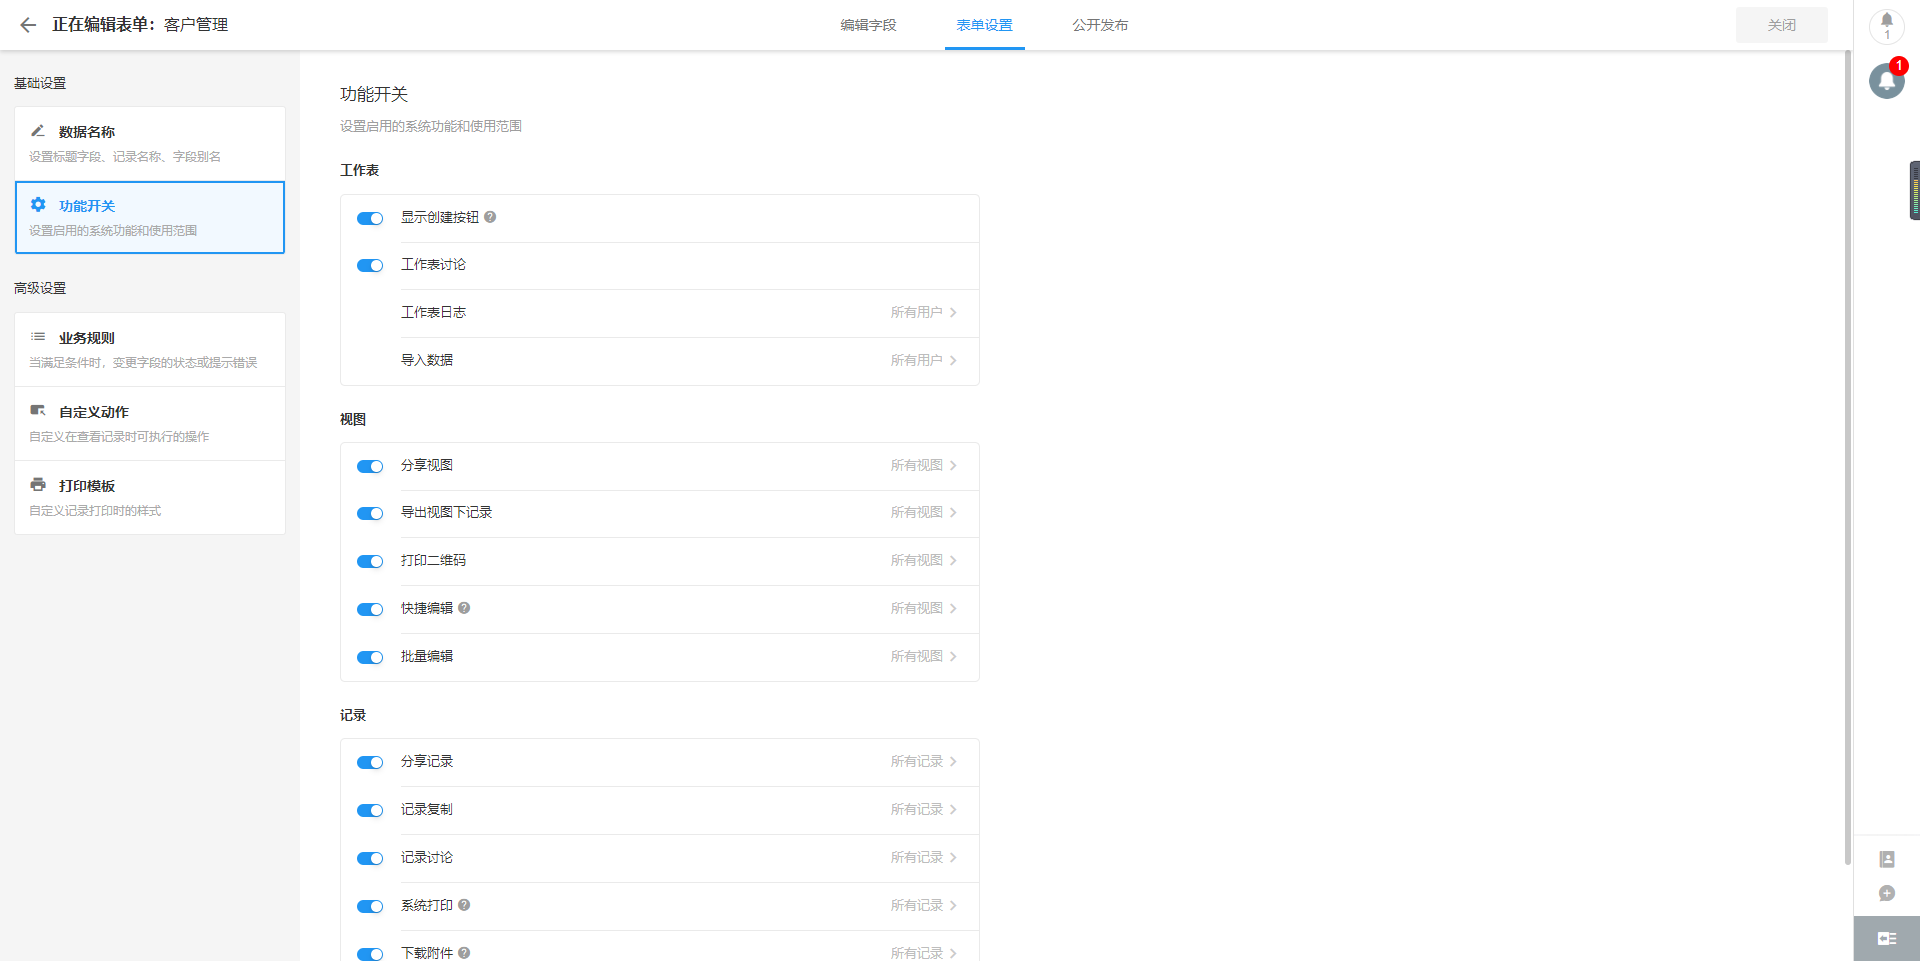Open the chat bubble icon in right sidebar
Image resolution: width=1920 pixels, height=961 pixels.
point(1887,894)
